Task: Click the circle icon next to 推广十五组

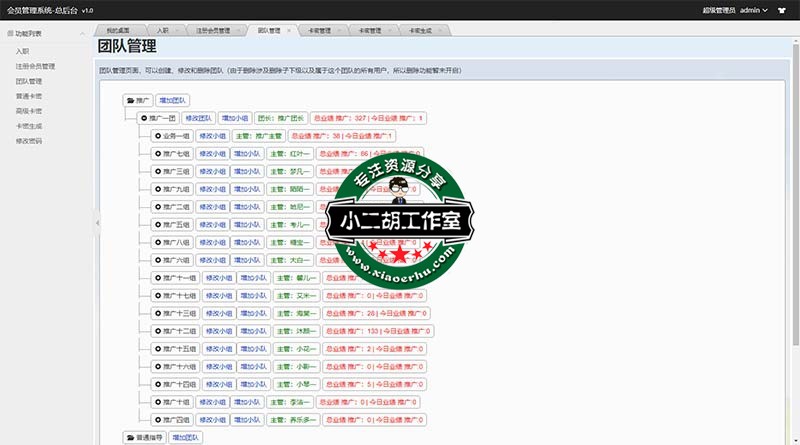Action: pos(157,349)
